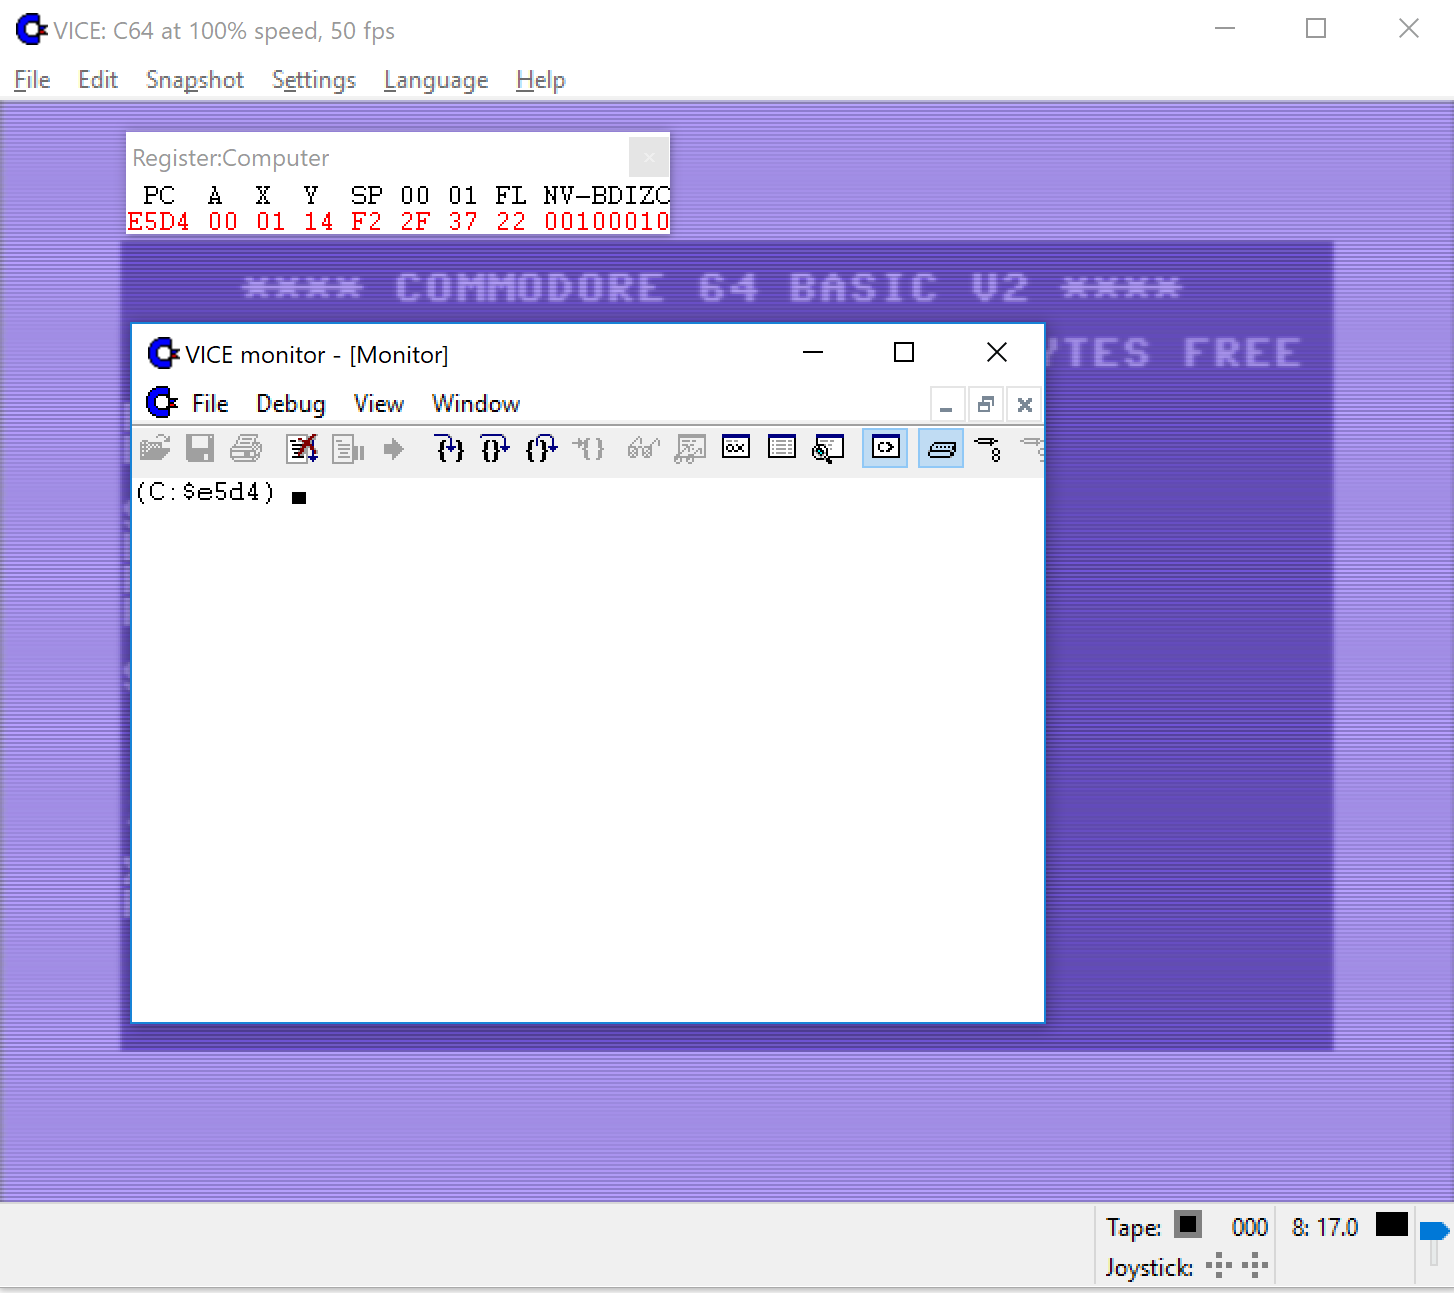Click the magnifier window toolbar icon

(x=828, y=449)
